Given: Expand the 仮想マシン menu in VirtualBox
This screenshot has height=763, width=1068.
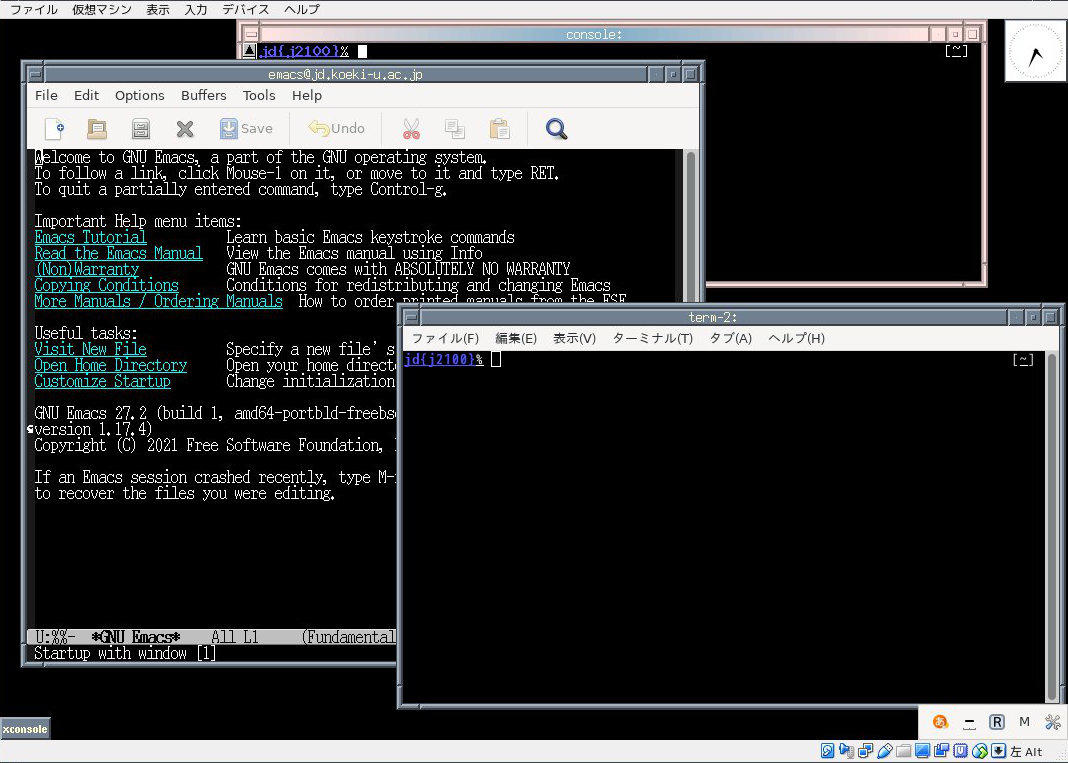Looking at the screenshot, I should coord(101,9).
